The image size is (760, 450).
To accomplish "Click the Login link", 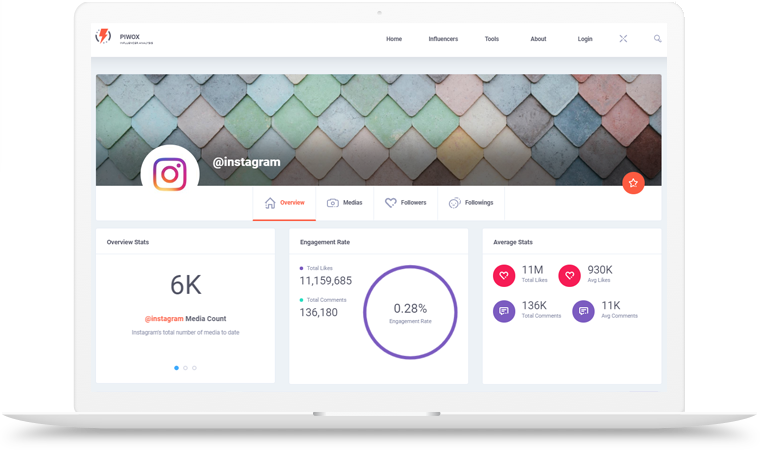I will 585,39.
